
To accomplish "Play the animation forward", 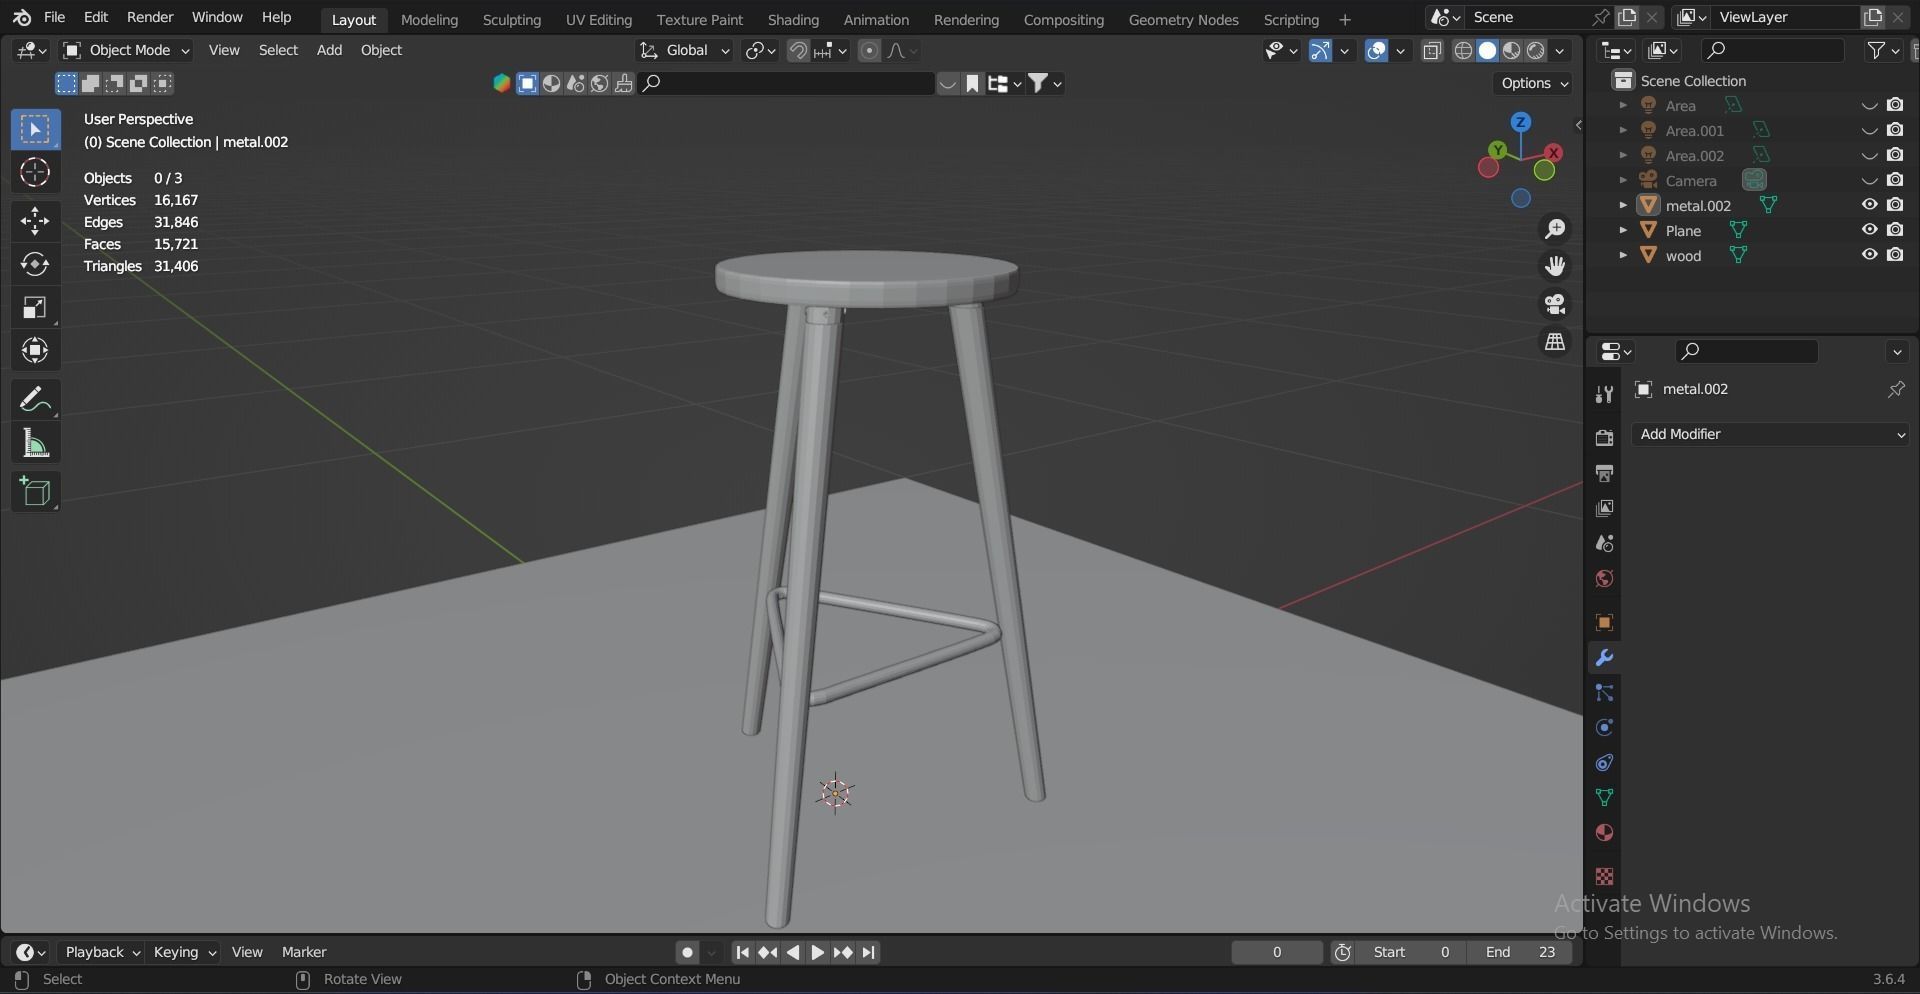I will click(x=818, y=953).
